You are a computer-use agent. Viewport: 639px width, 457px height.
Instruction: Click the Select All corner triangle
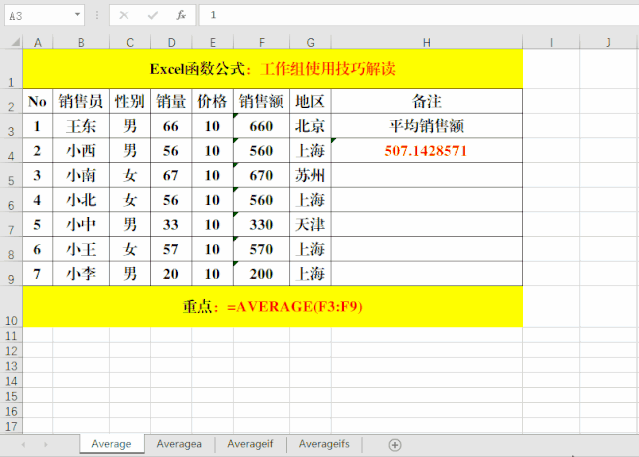[x=11, y=42]
